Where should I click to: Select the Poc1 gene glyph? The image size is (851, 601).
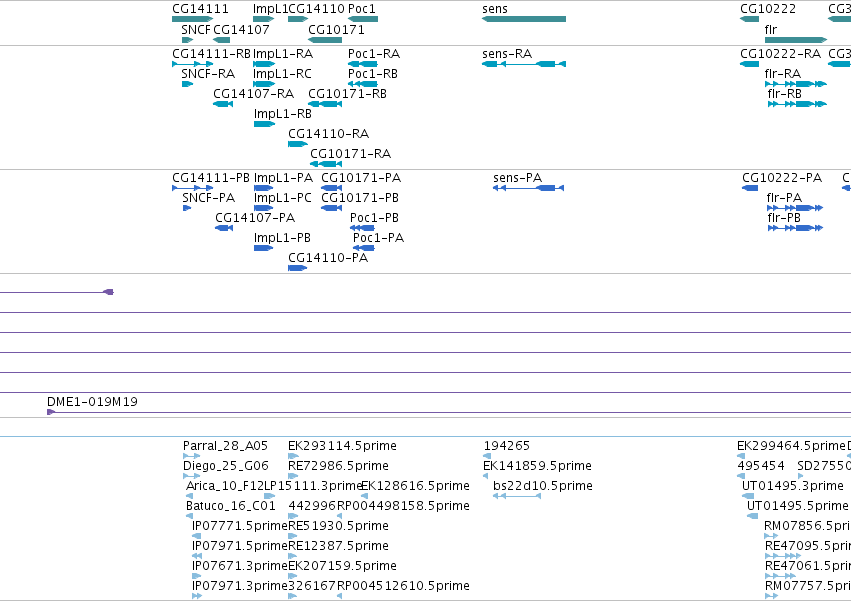[363, 19]
